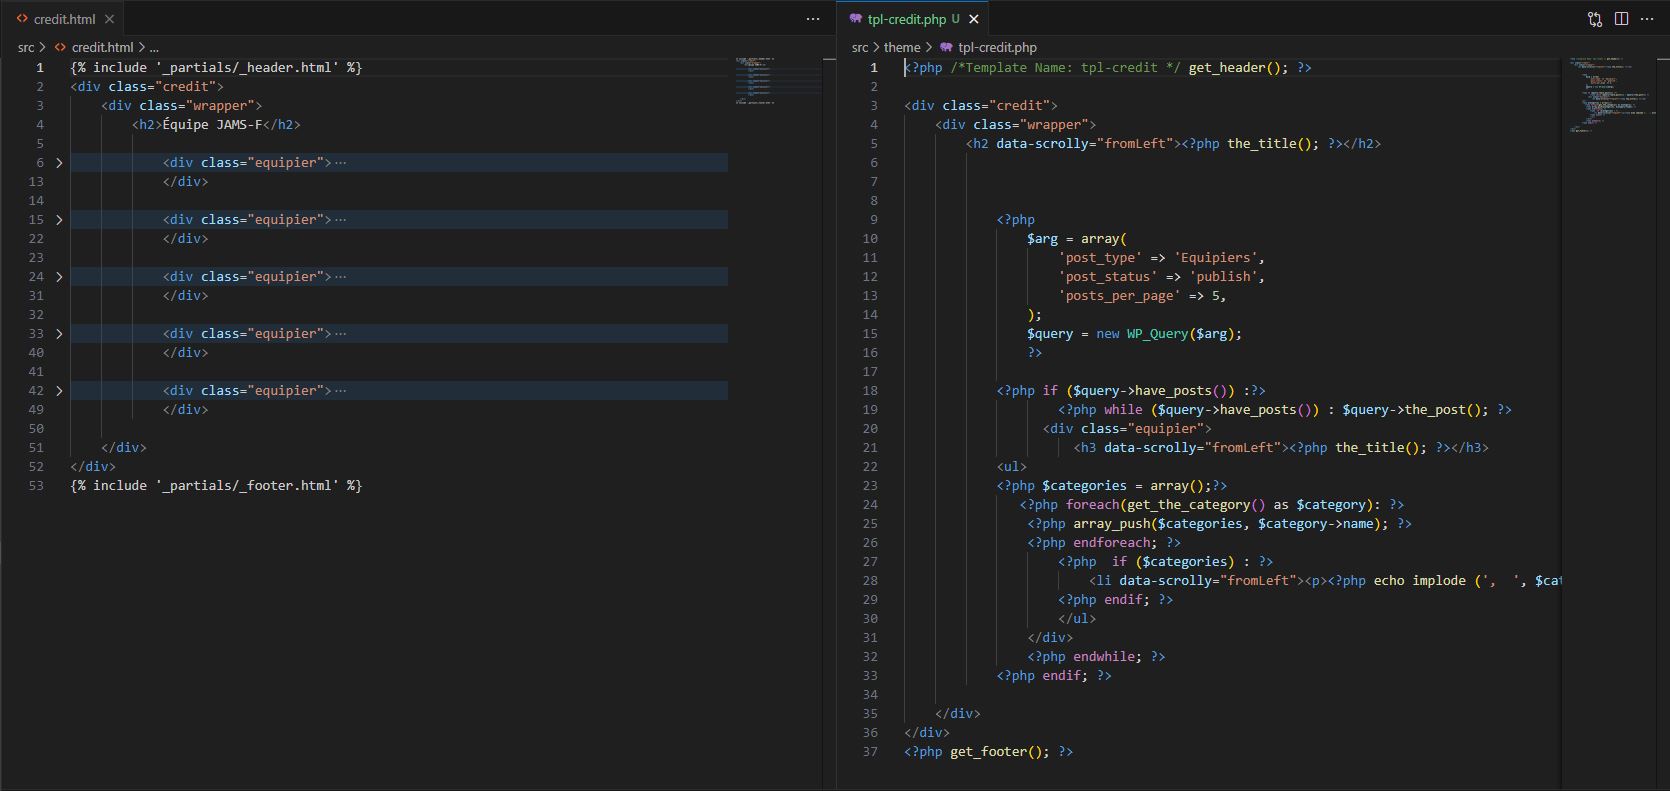Click 'src' in the right breadcrumb
The image size is (1670, 791).
click(x=860, y=47)
